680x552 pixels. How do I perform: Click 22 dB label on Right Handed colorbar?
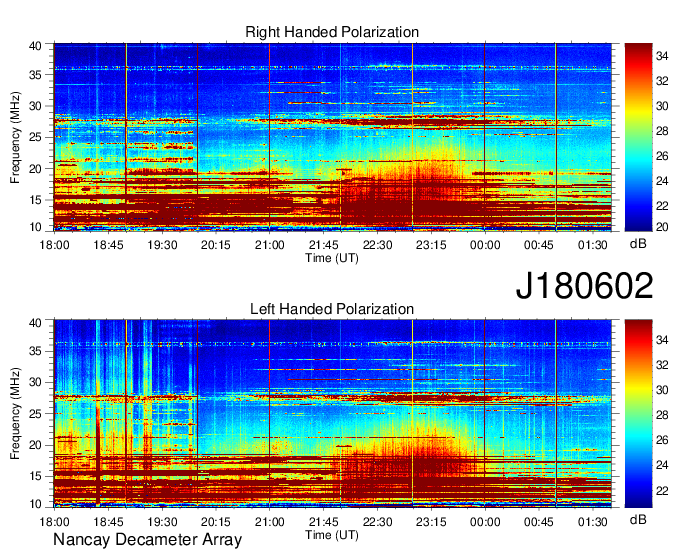pos(662,206)
